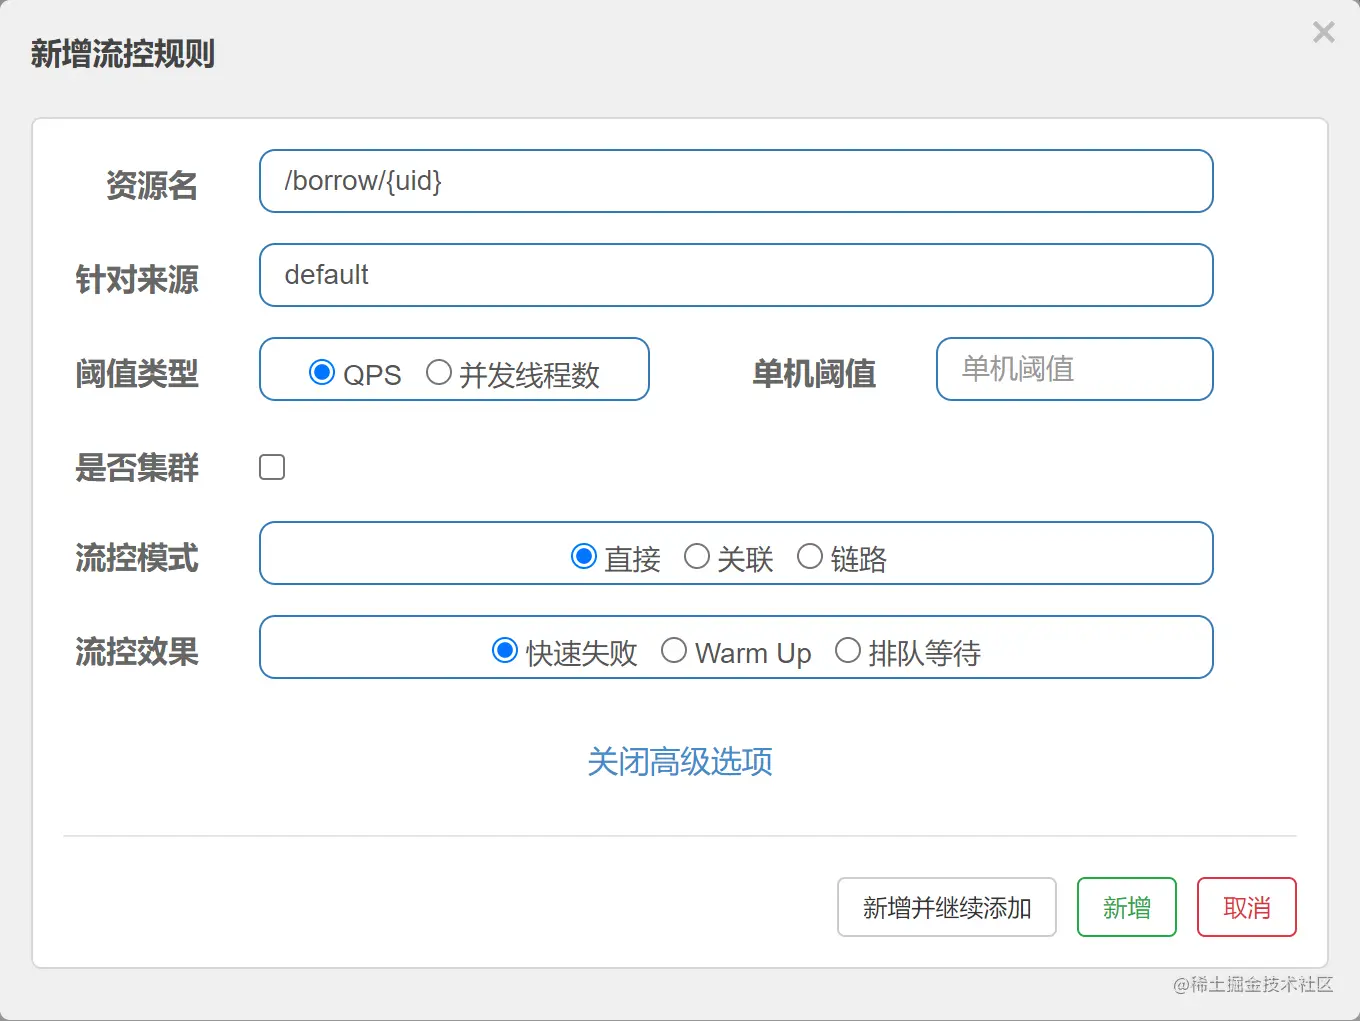Click the 单机阈值 input field
The width and height of the screenshot is (1360, 1021).
[x=1075, y=369]
